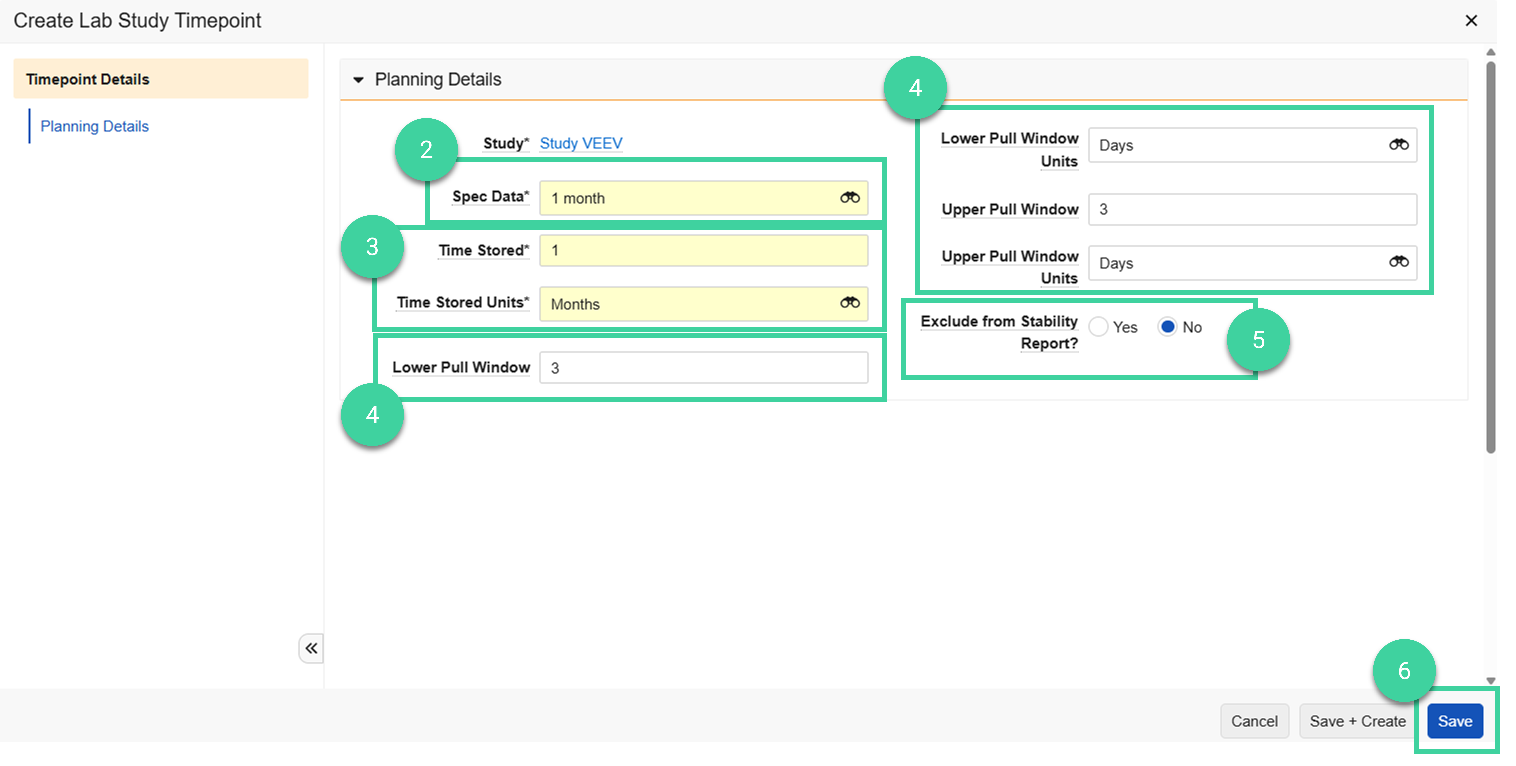
Task: Open the Lower Pull Window Units lookup icon
Action: [x=1397, y=144]
